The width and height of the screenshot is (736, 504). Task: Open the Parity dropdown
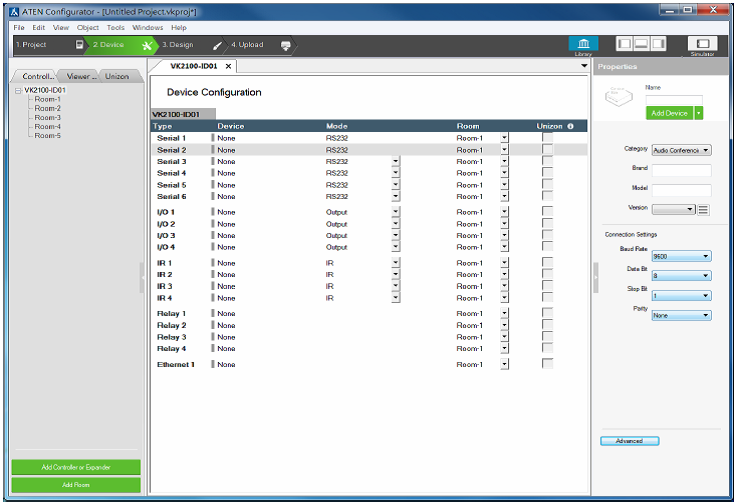click(682, 315)
